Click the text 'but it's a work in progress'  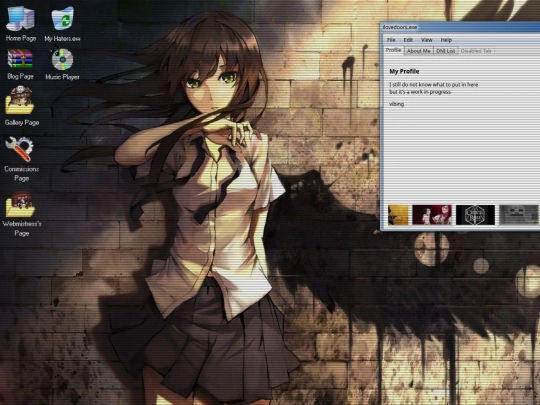click(x=420, y=92)
